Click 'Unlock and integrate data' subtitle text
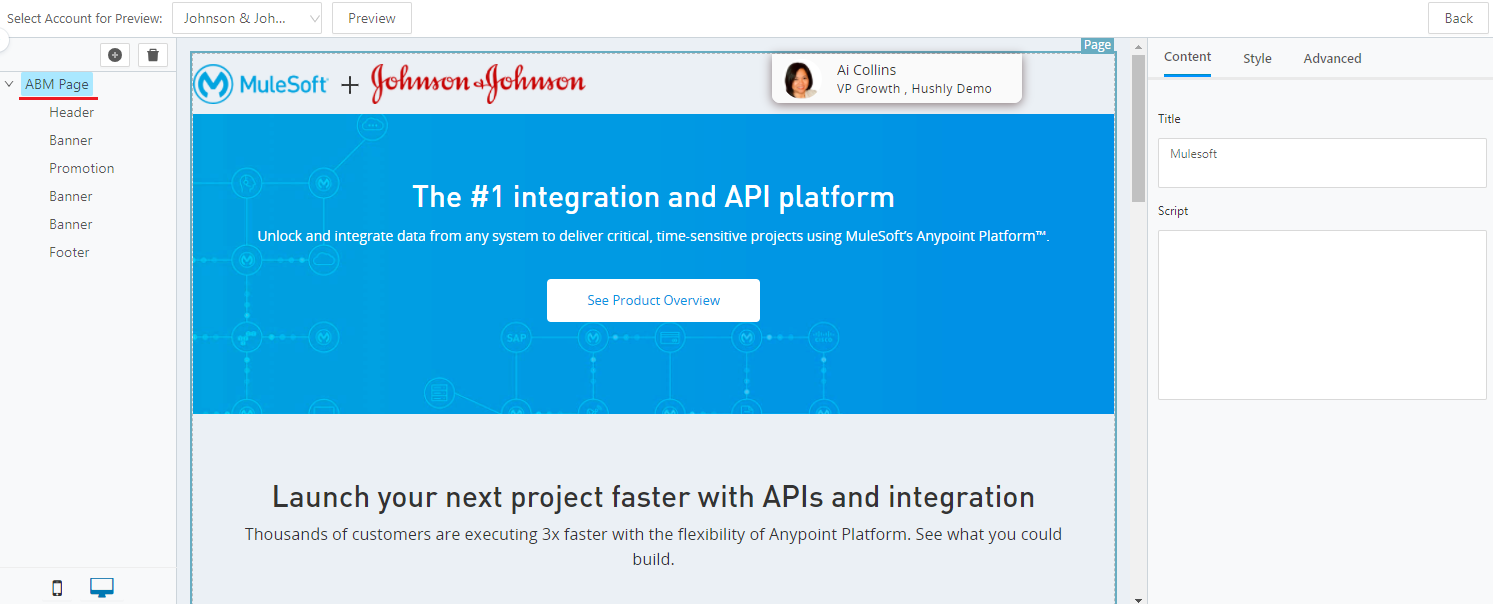This screenshot has width=1493, height=604. click(653, 237)
